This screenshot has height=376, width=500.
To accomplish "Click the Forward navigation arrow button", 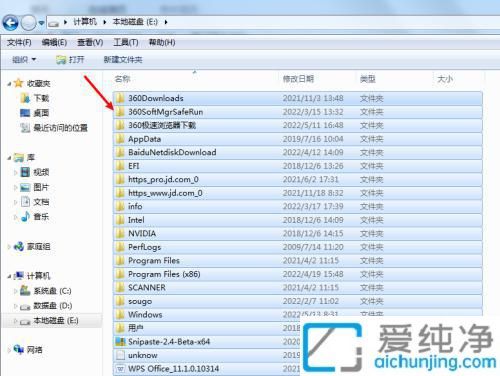I will [28, 23].
